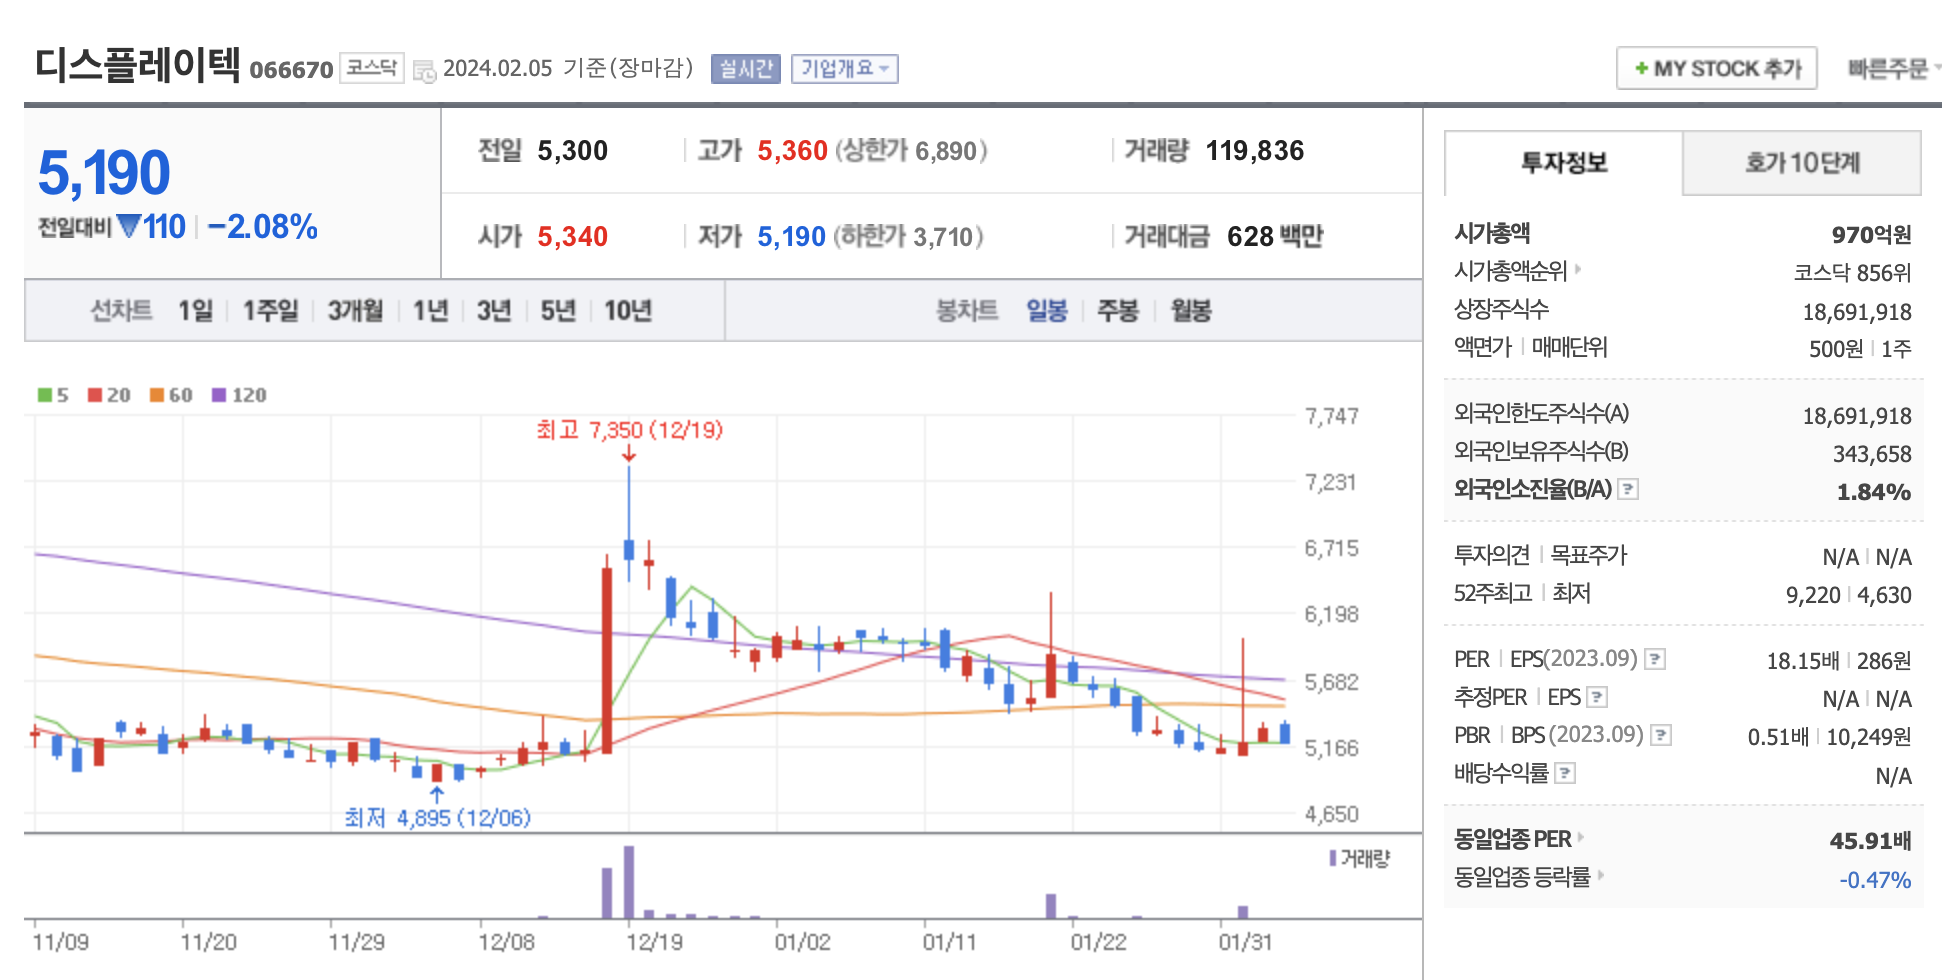Select the 월봉 candle chart
Viewport: 1942px width, 980px height.
pyautogui.click(x=1191, y=311)
